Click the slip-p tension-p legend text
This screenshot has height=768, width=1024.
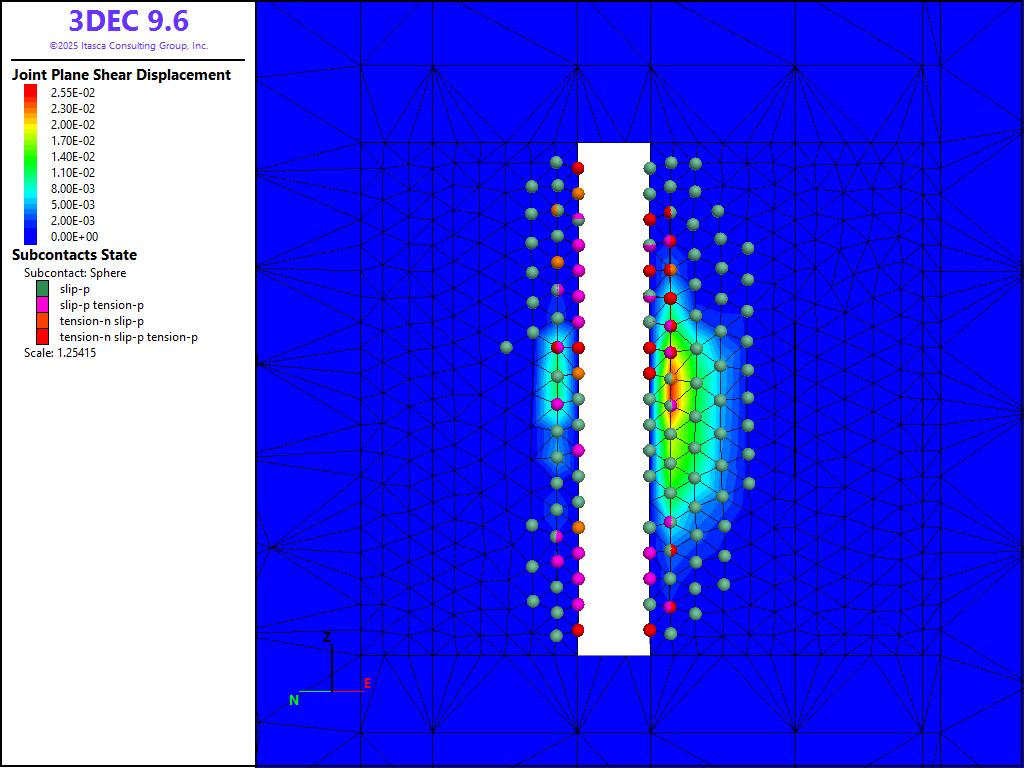(101, 305)
